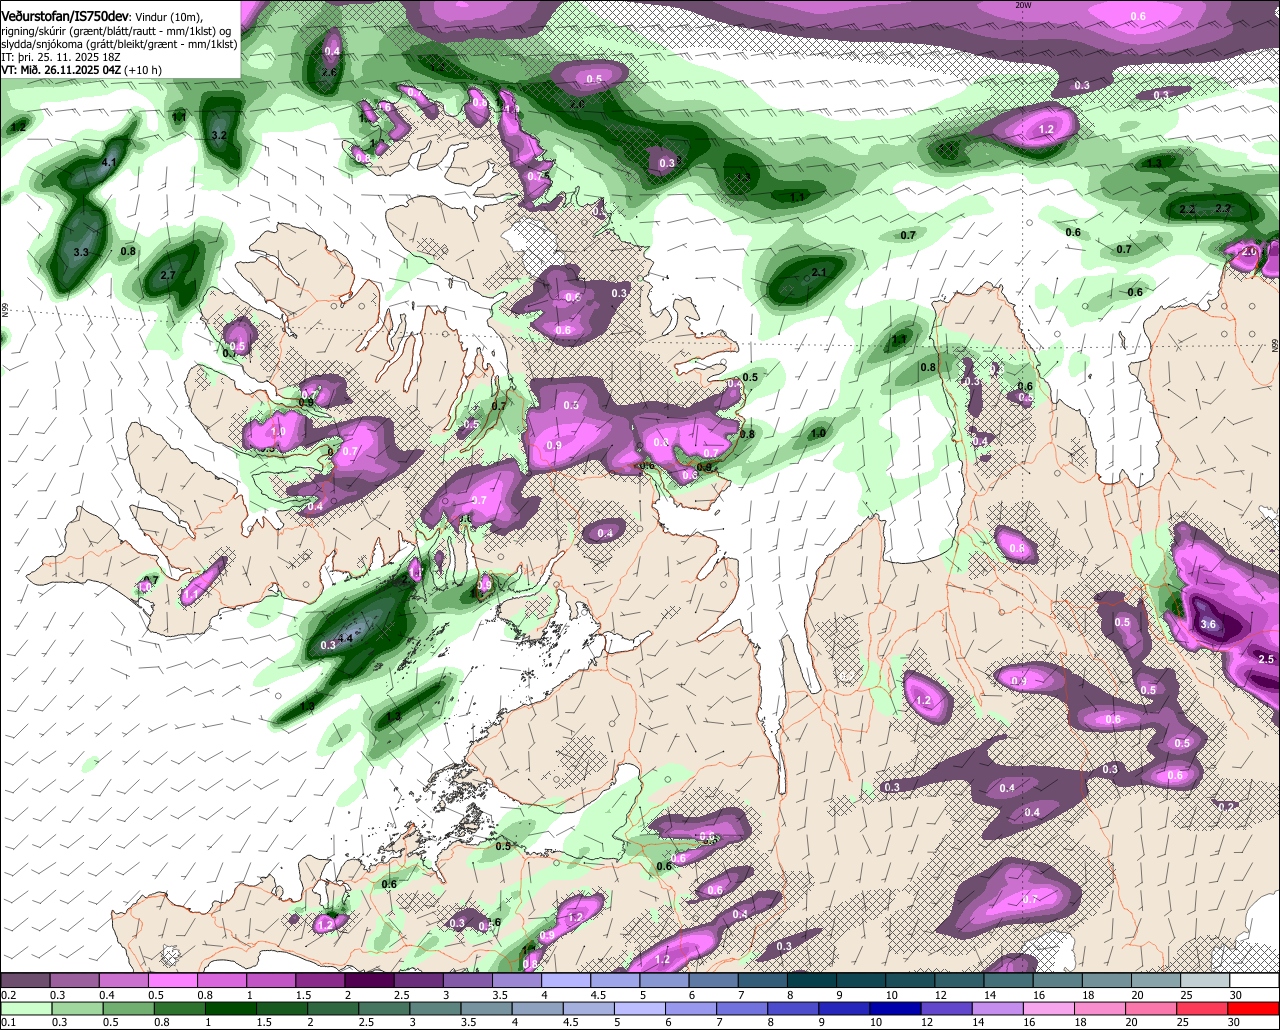The height and width of the screenshot is (1030, 1280).
Task: Click the "3.2" precipitation value on the map
Action: pos(220,135)
